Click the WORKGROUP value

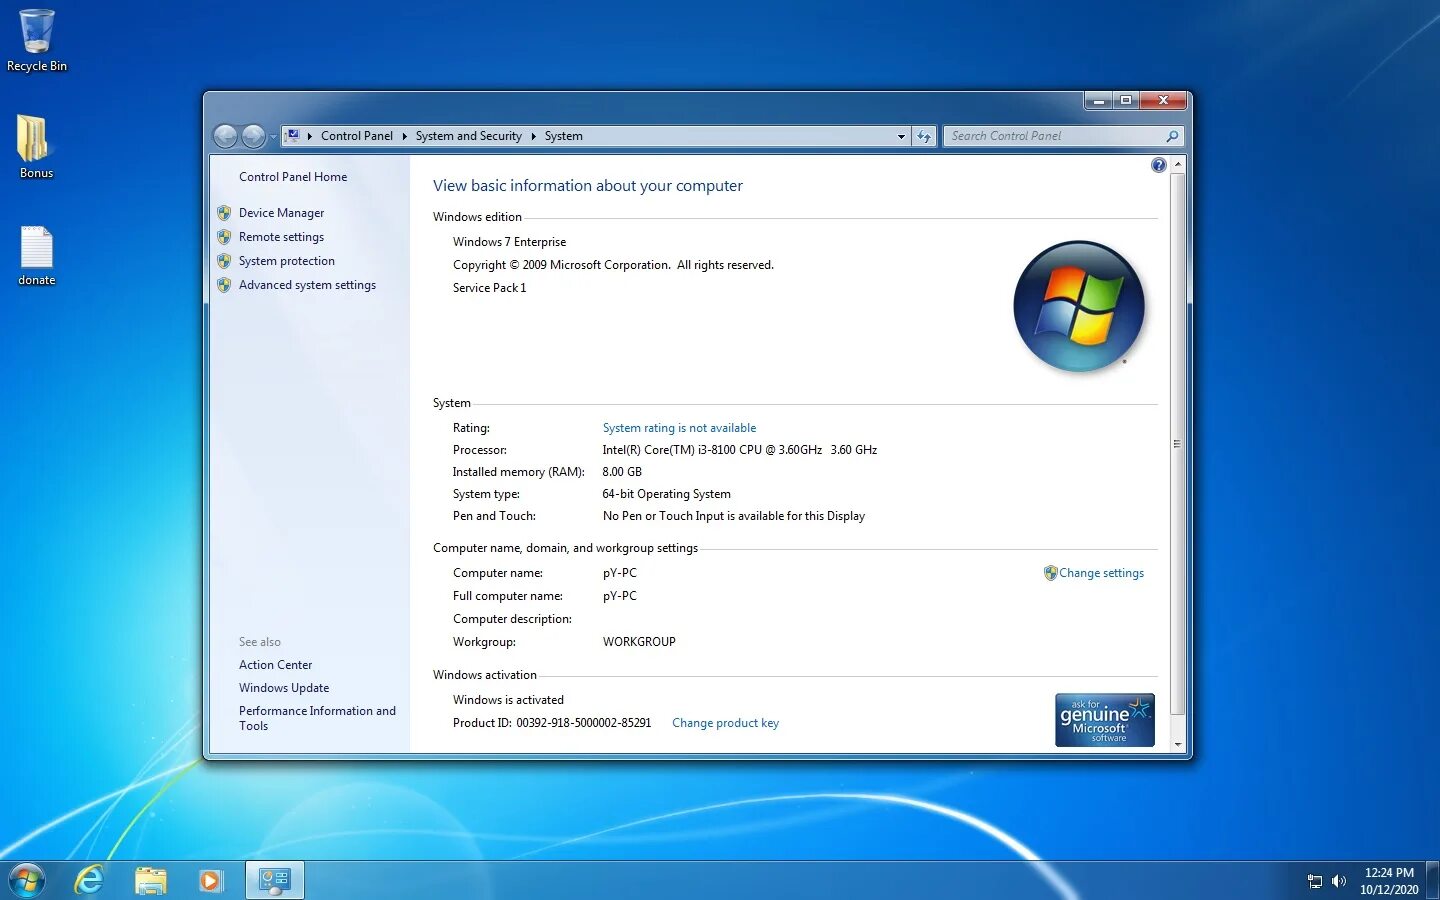639,642
